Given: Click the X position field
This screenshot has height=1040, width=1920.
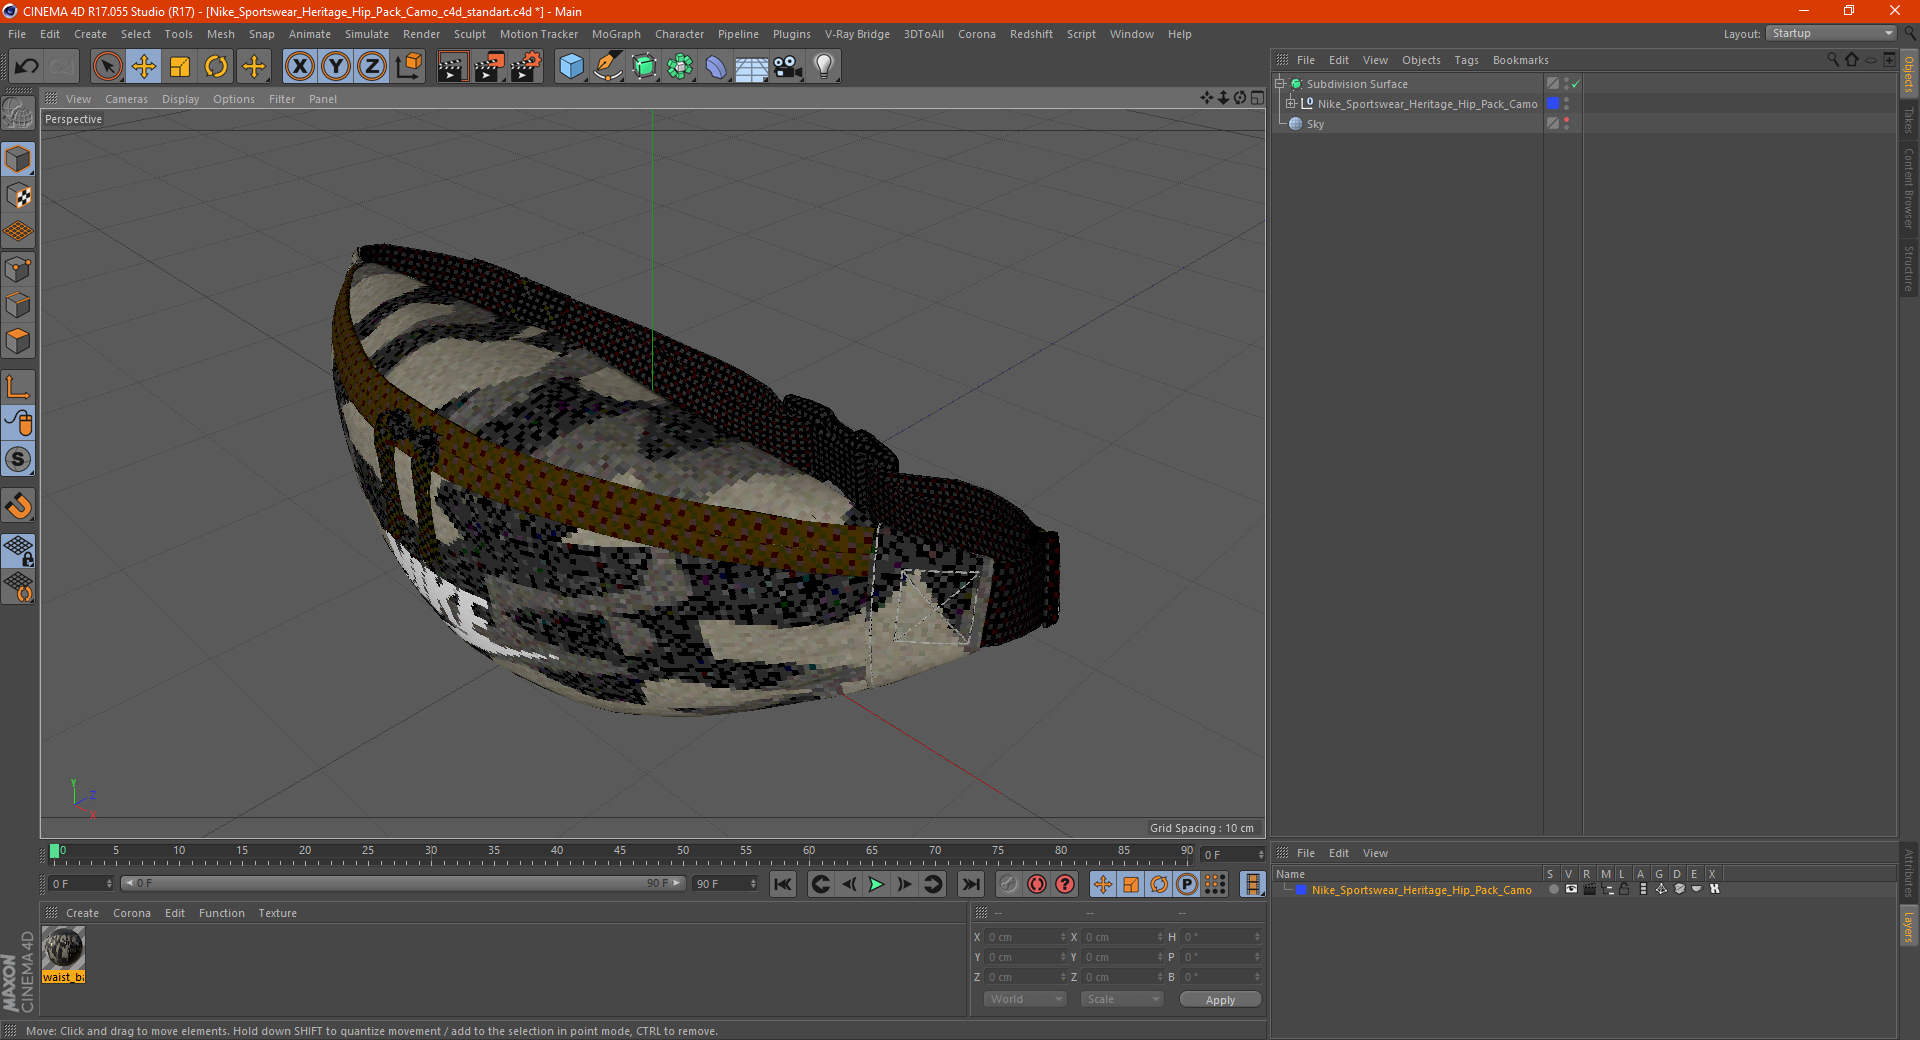Looking at the screenshot, I should click(x=1026, y=937).
